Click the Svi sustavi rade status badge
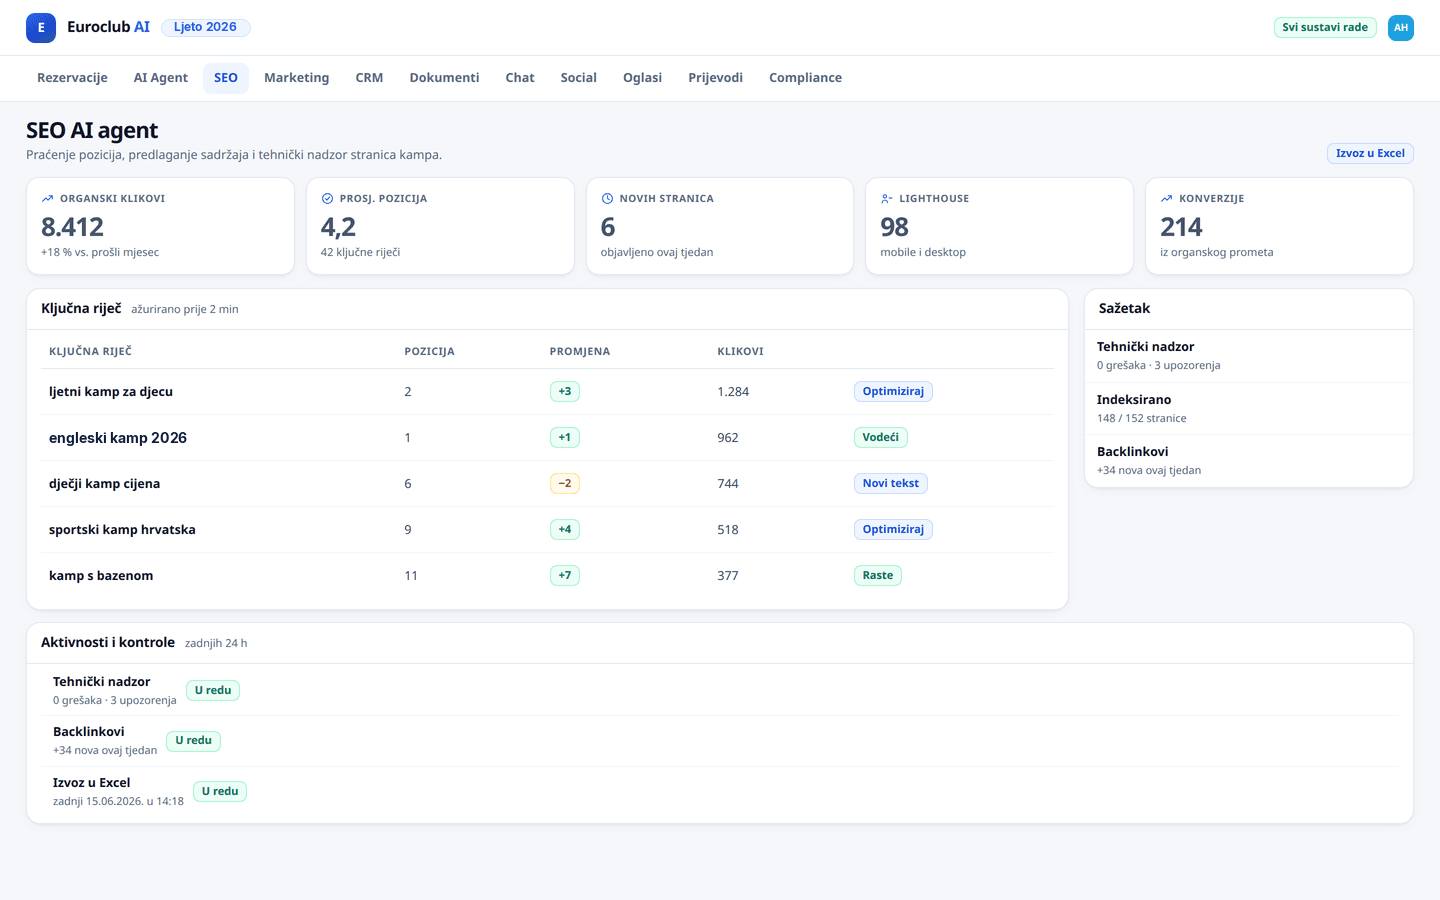 [1325, 27]
